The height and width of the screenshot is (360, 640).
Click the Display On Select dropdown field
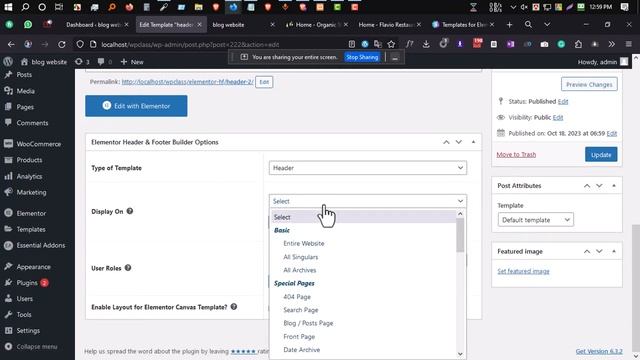pyautogui.click(x=367, y=201)
